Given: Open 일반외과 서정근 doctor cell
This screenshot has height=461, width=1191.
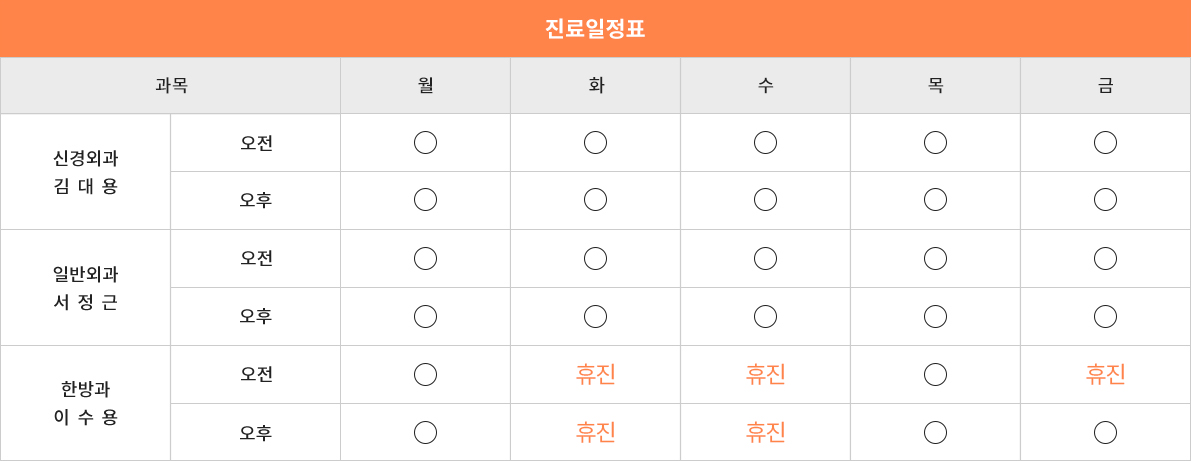Looking at the screenshot, I should pyautogui.click(x=86, y=288).
